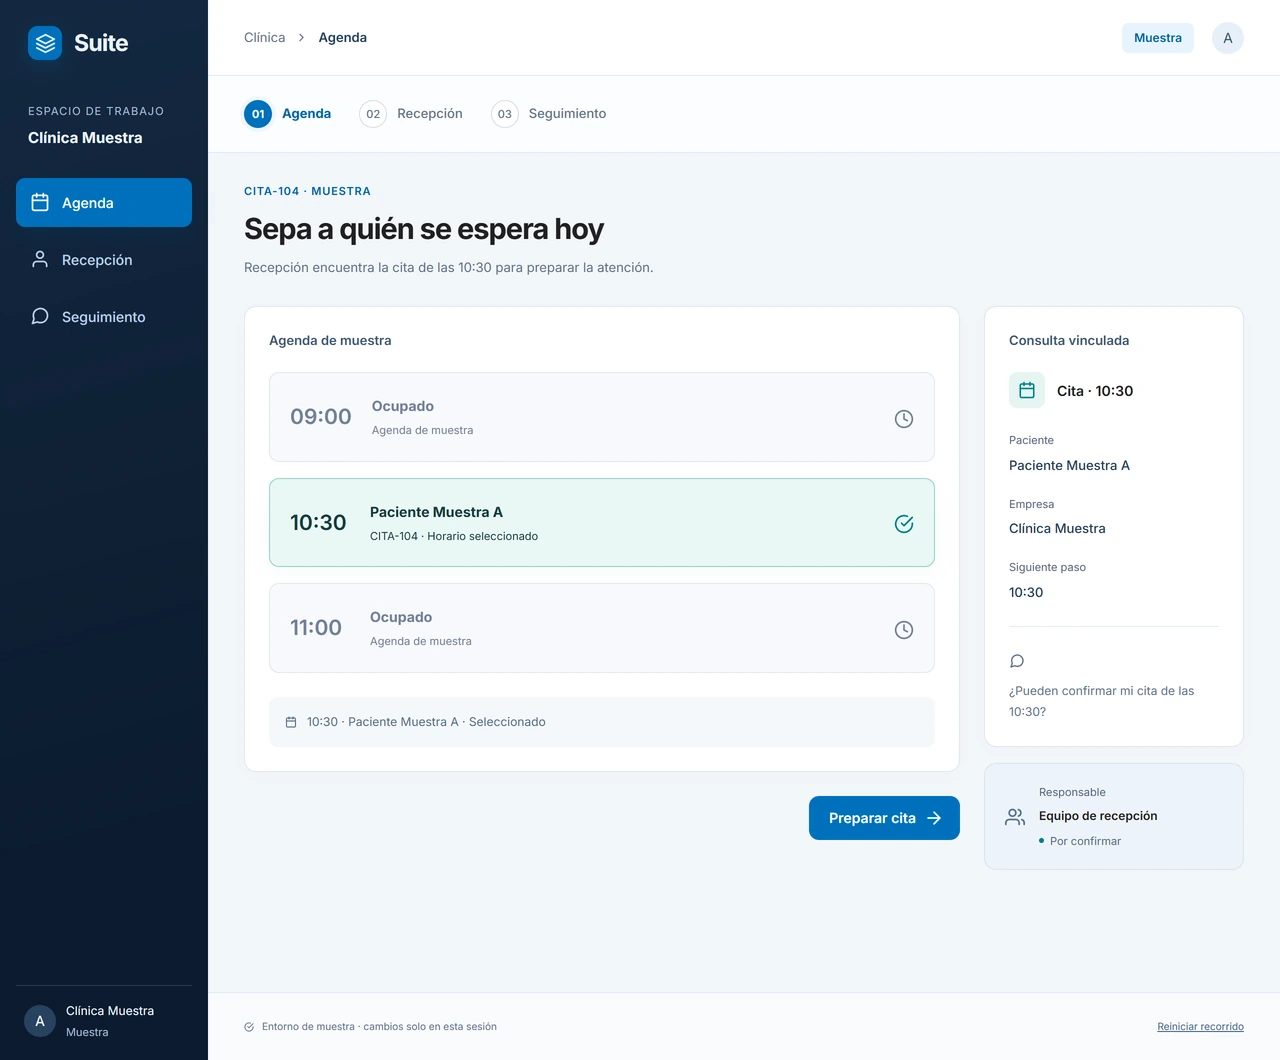The image size is (1280, 1060).
Task: Click Equipo de recepción in the Responsable card
Action: 1098,816
